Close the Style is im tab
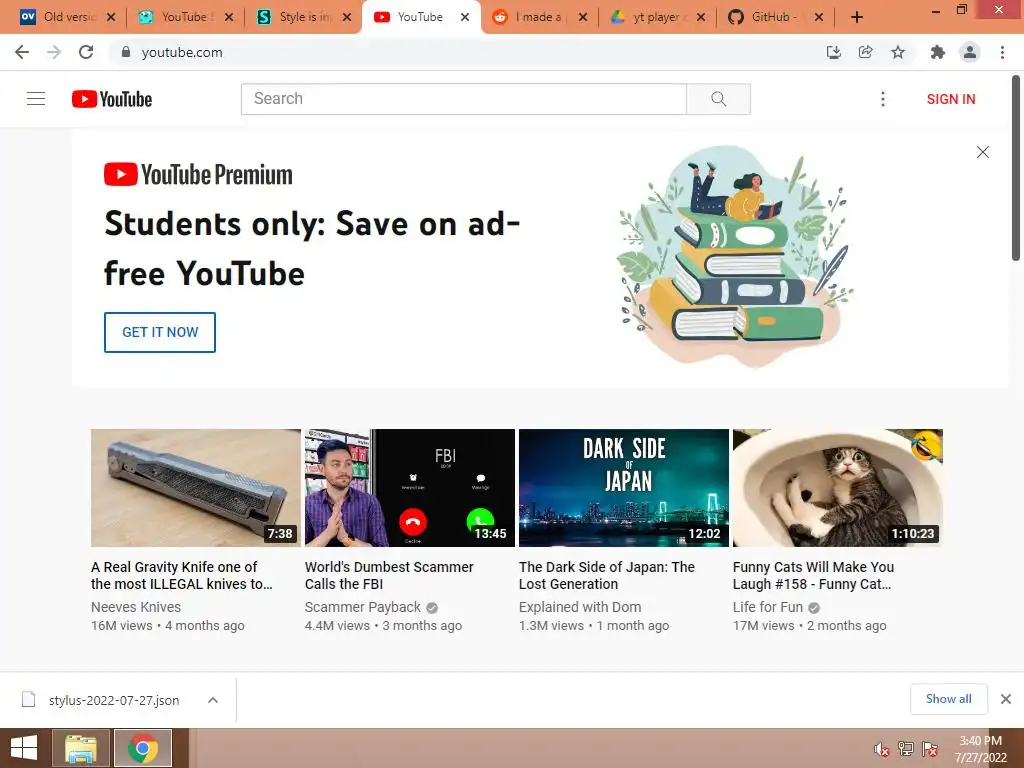 [x=347, y=17]
